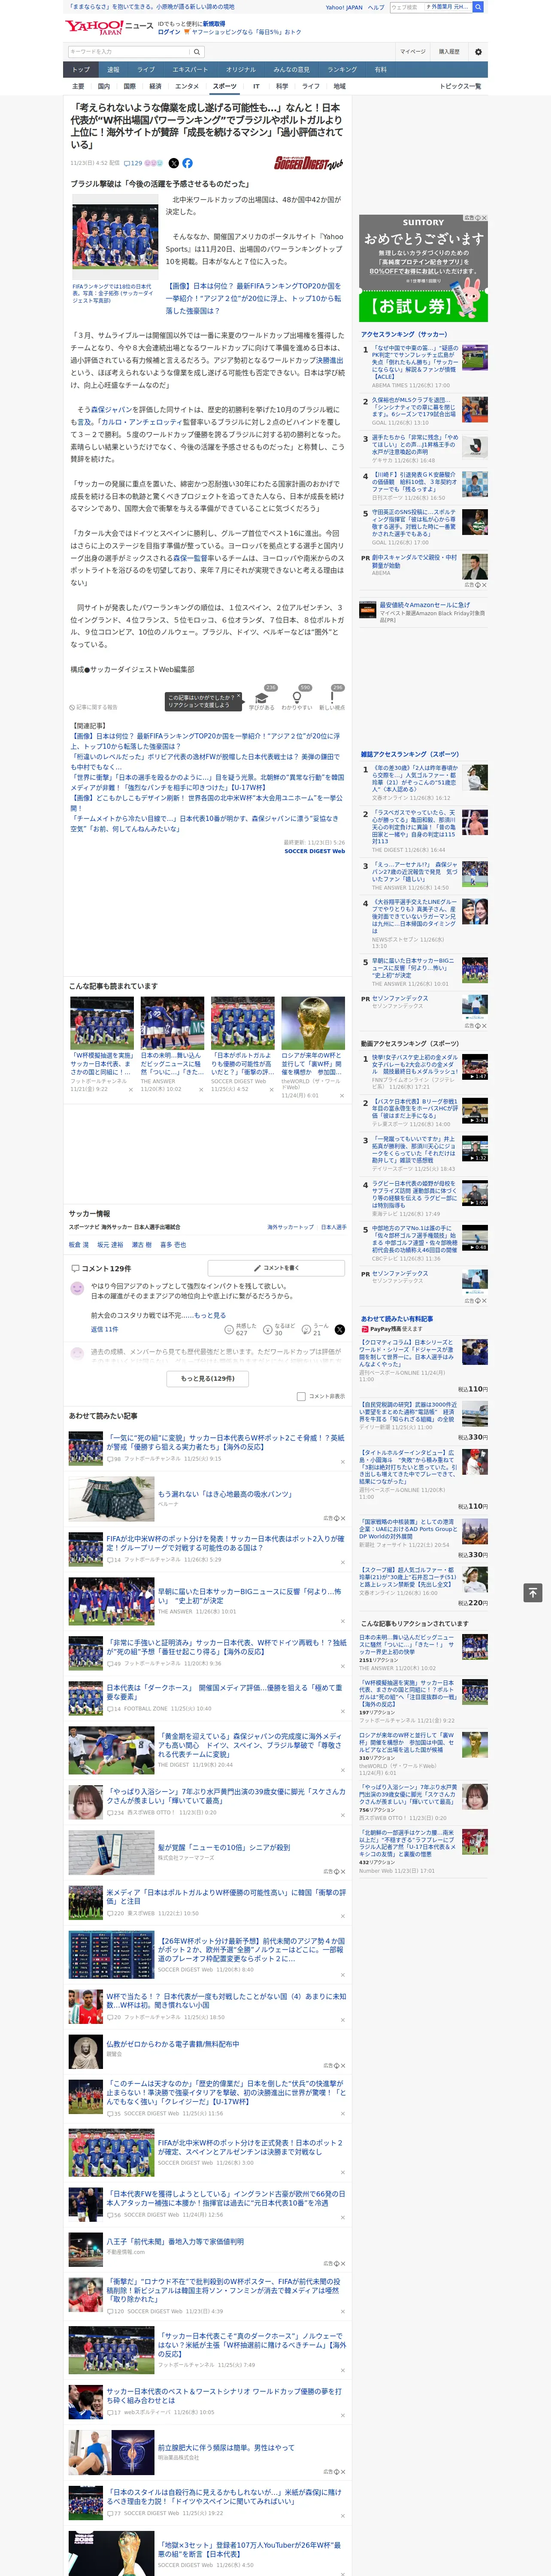Click the Suntory お試し券 ad banner
The height and width of the screenshot is (2576, 551).
pyautogui.click(x=423, y=268)
